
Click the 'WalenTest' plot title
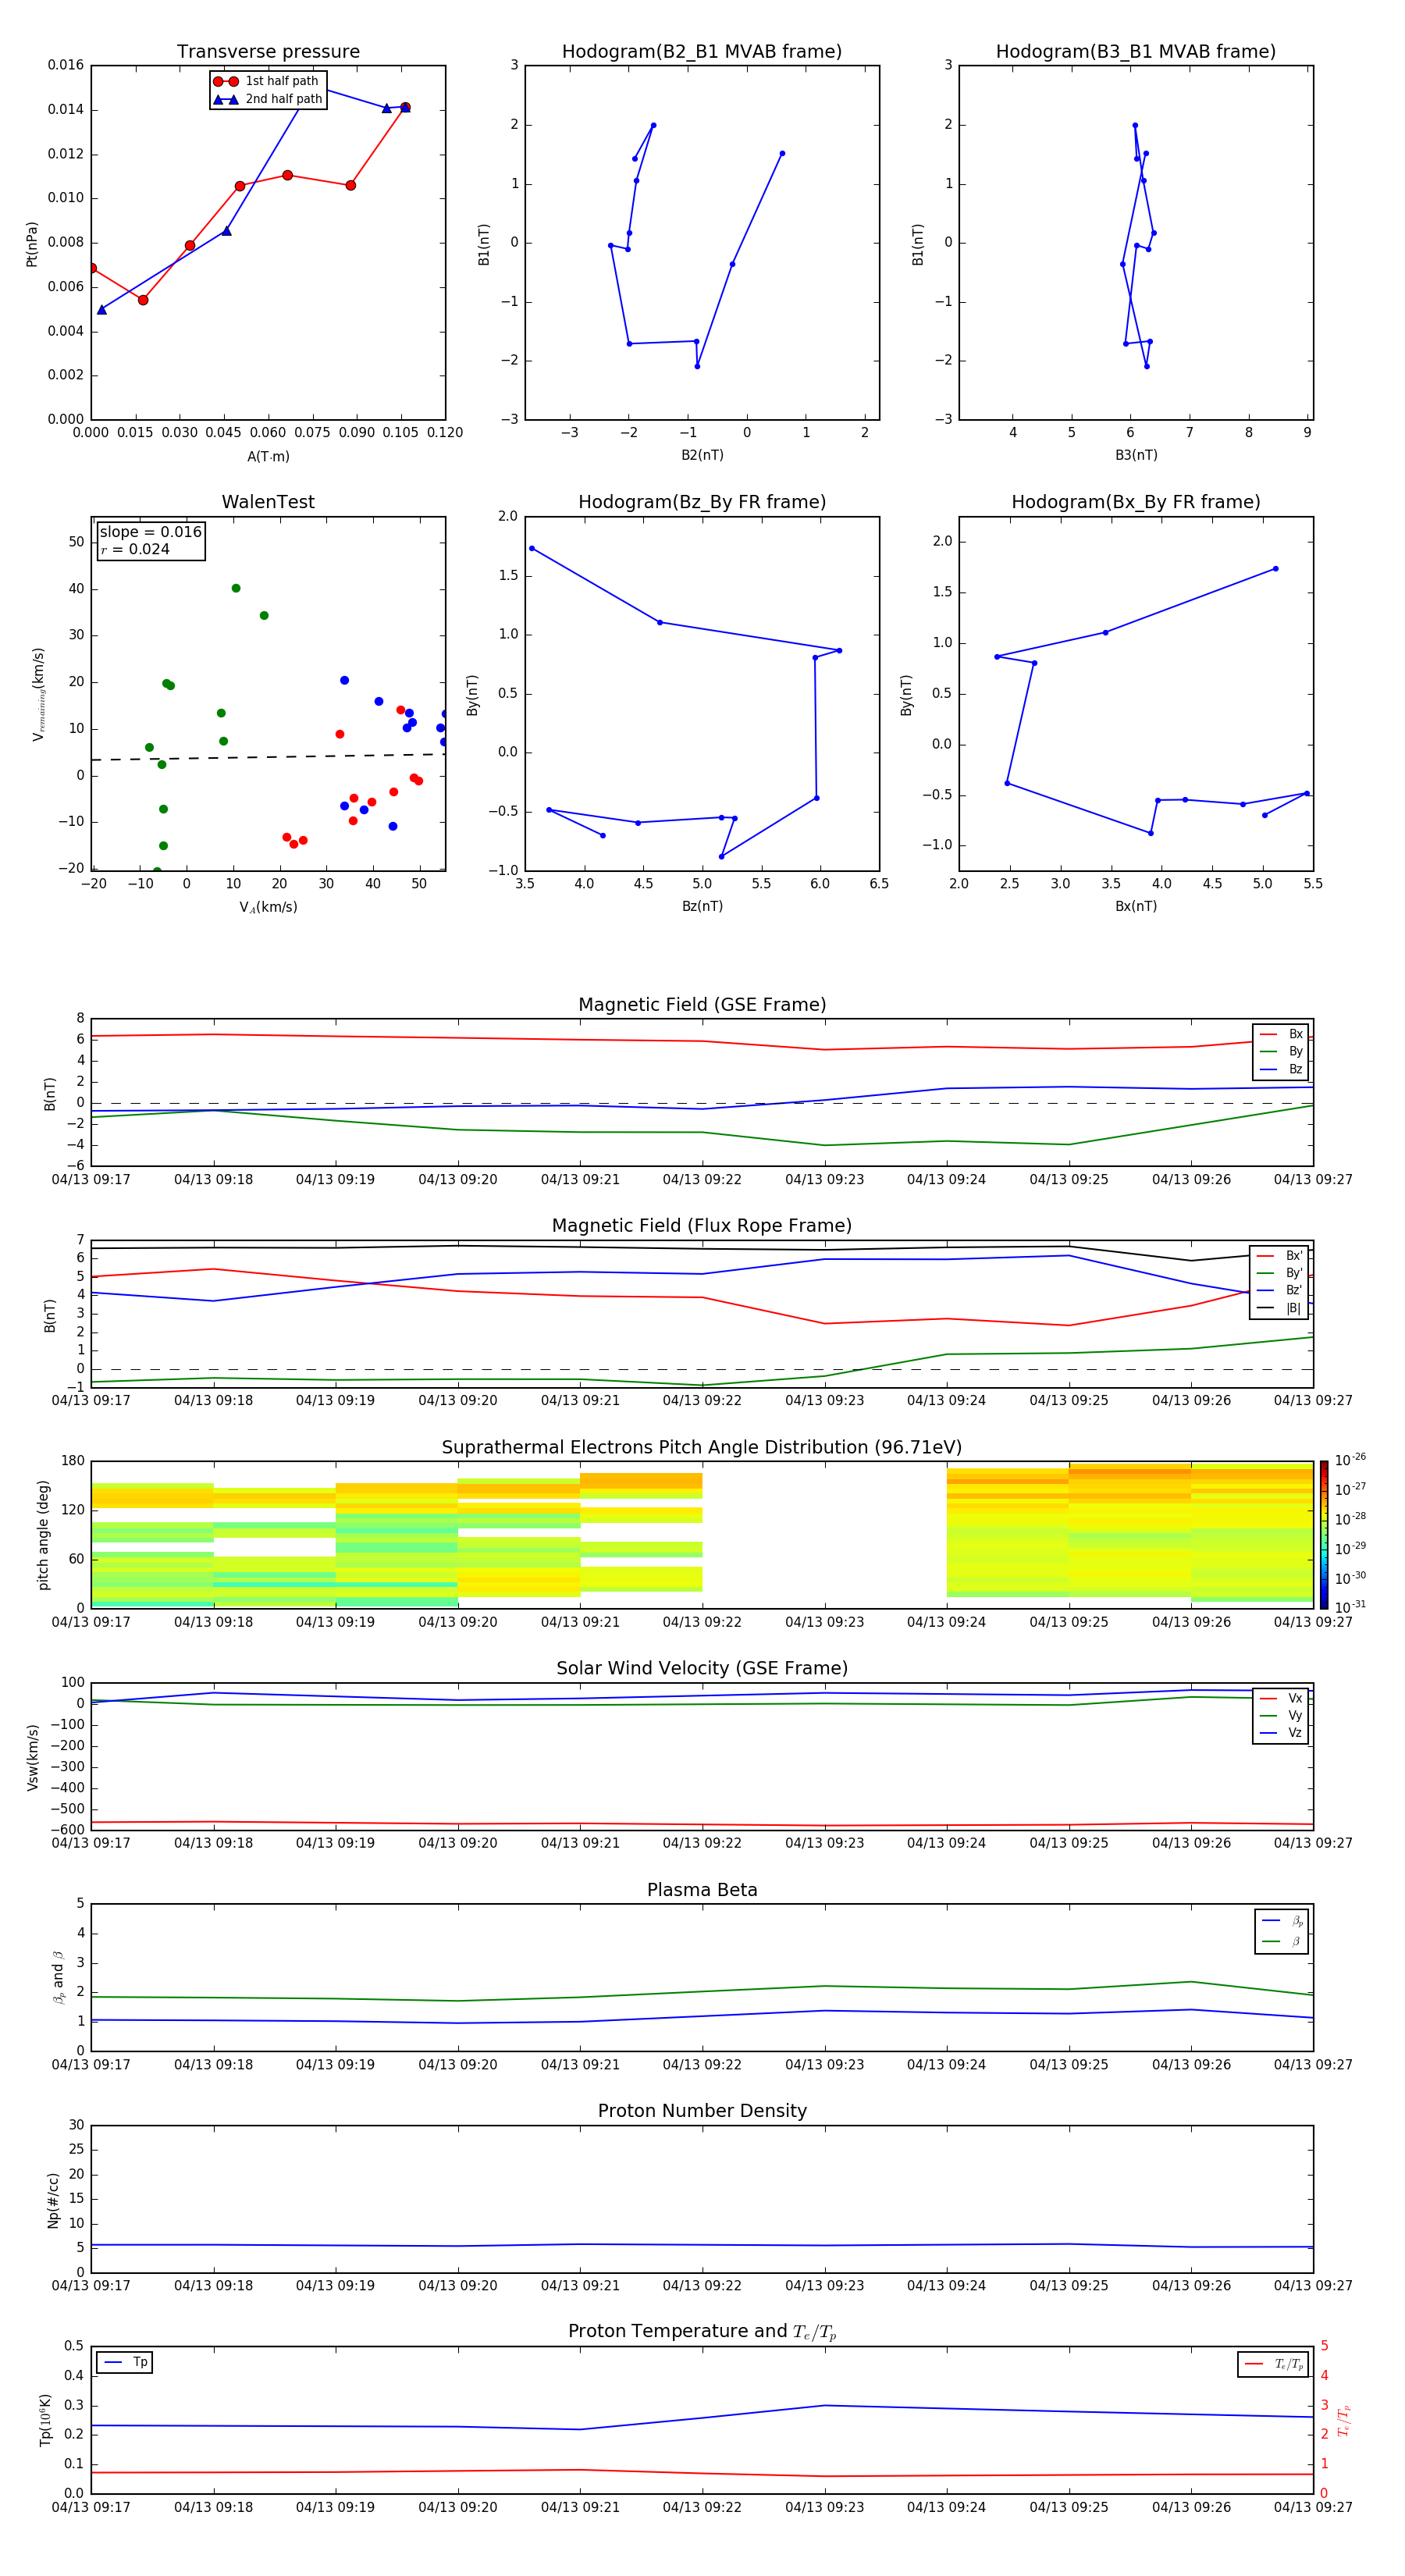point(268,502)
